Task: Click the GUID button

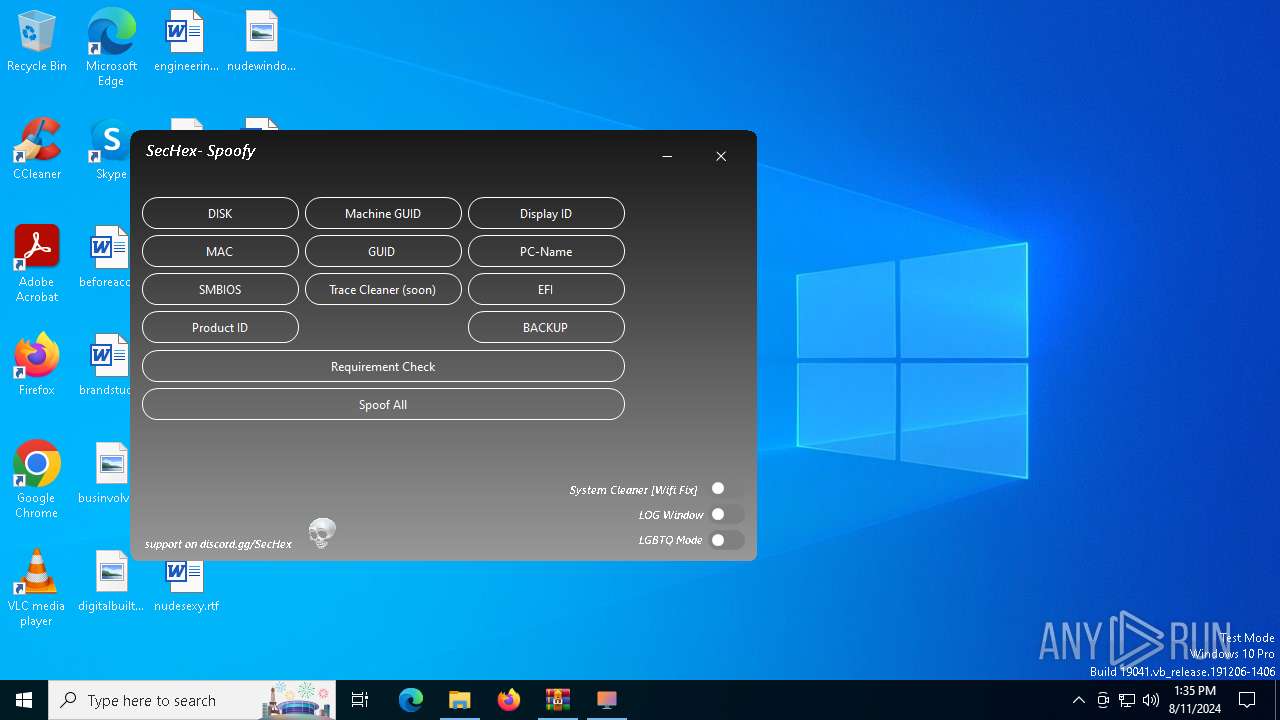Action: click(383, 251)
